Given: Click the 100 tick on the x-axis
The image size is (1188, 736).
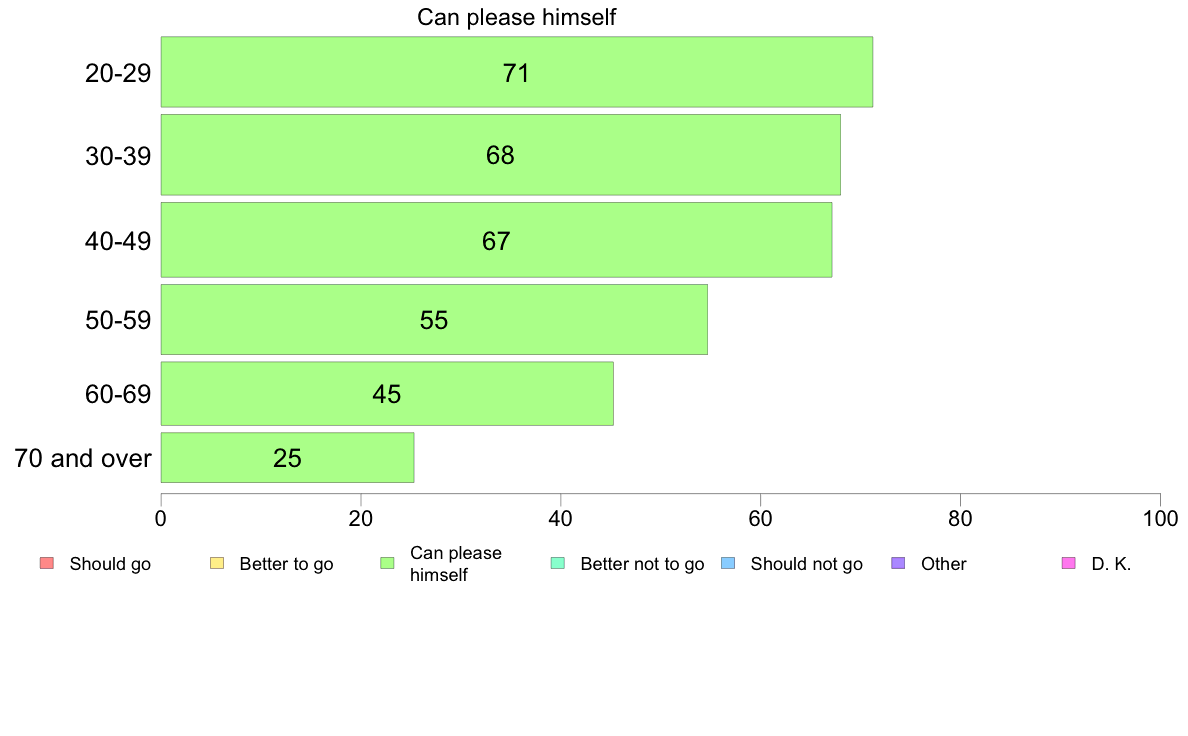Looking at the screenshot, I should tap(1160, 518).
